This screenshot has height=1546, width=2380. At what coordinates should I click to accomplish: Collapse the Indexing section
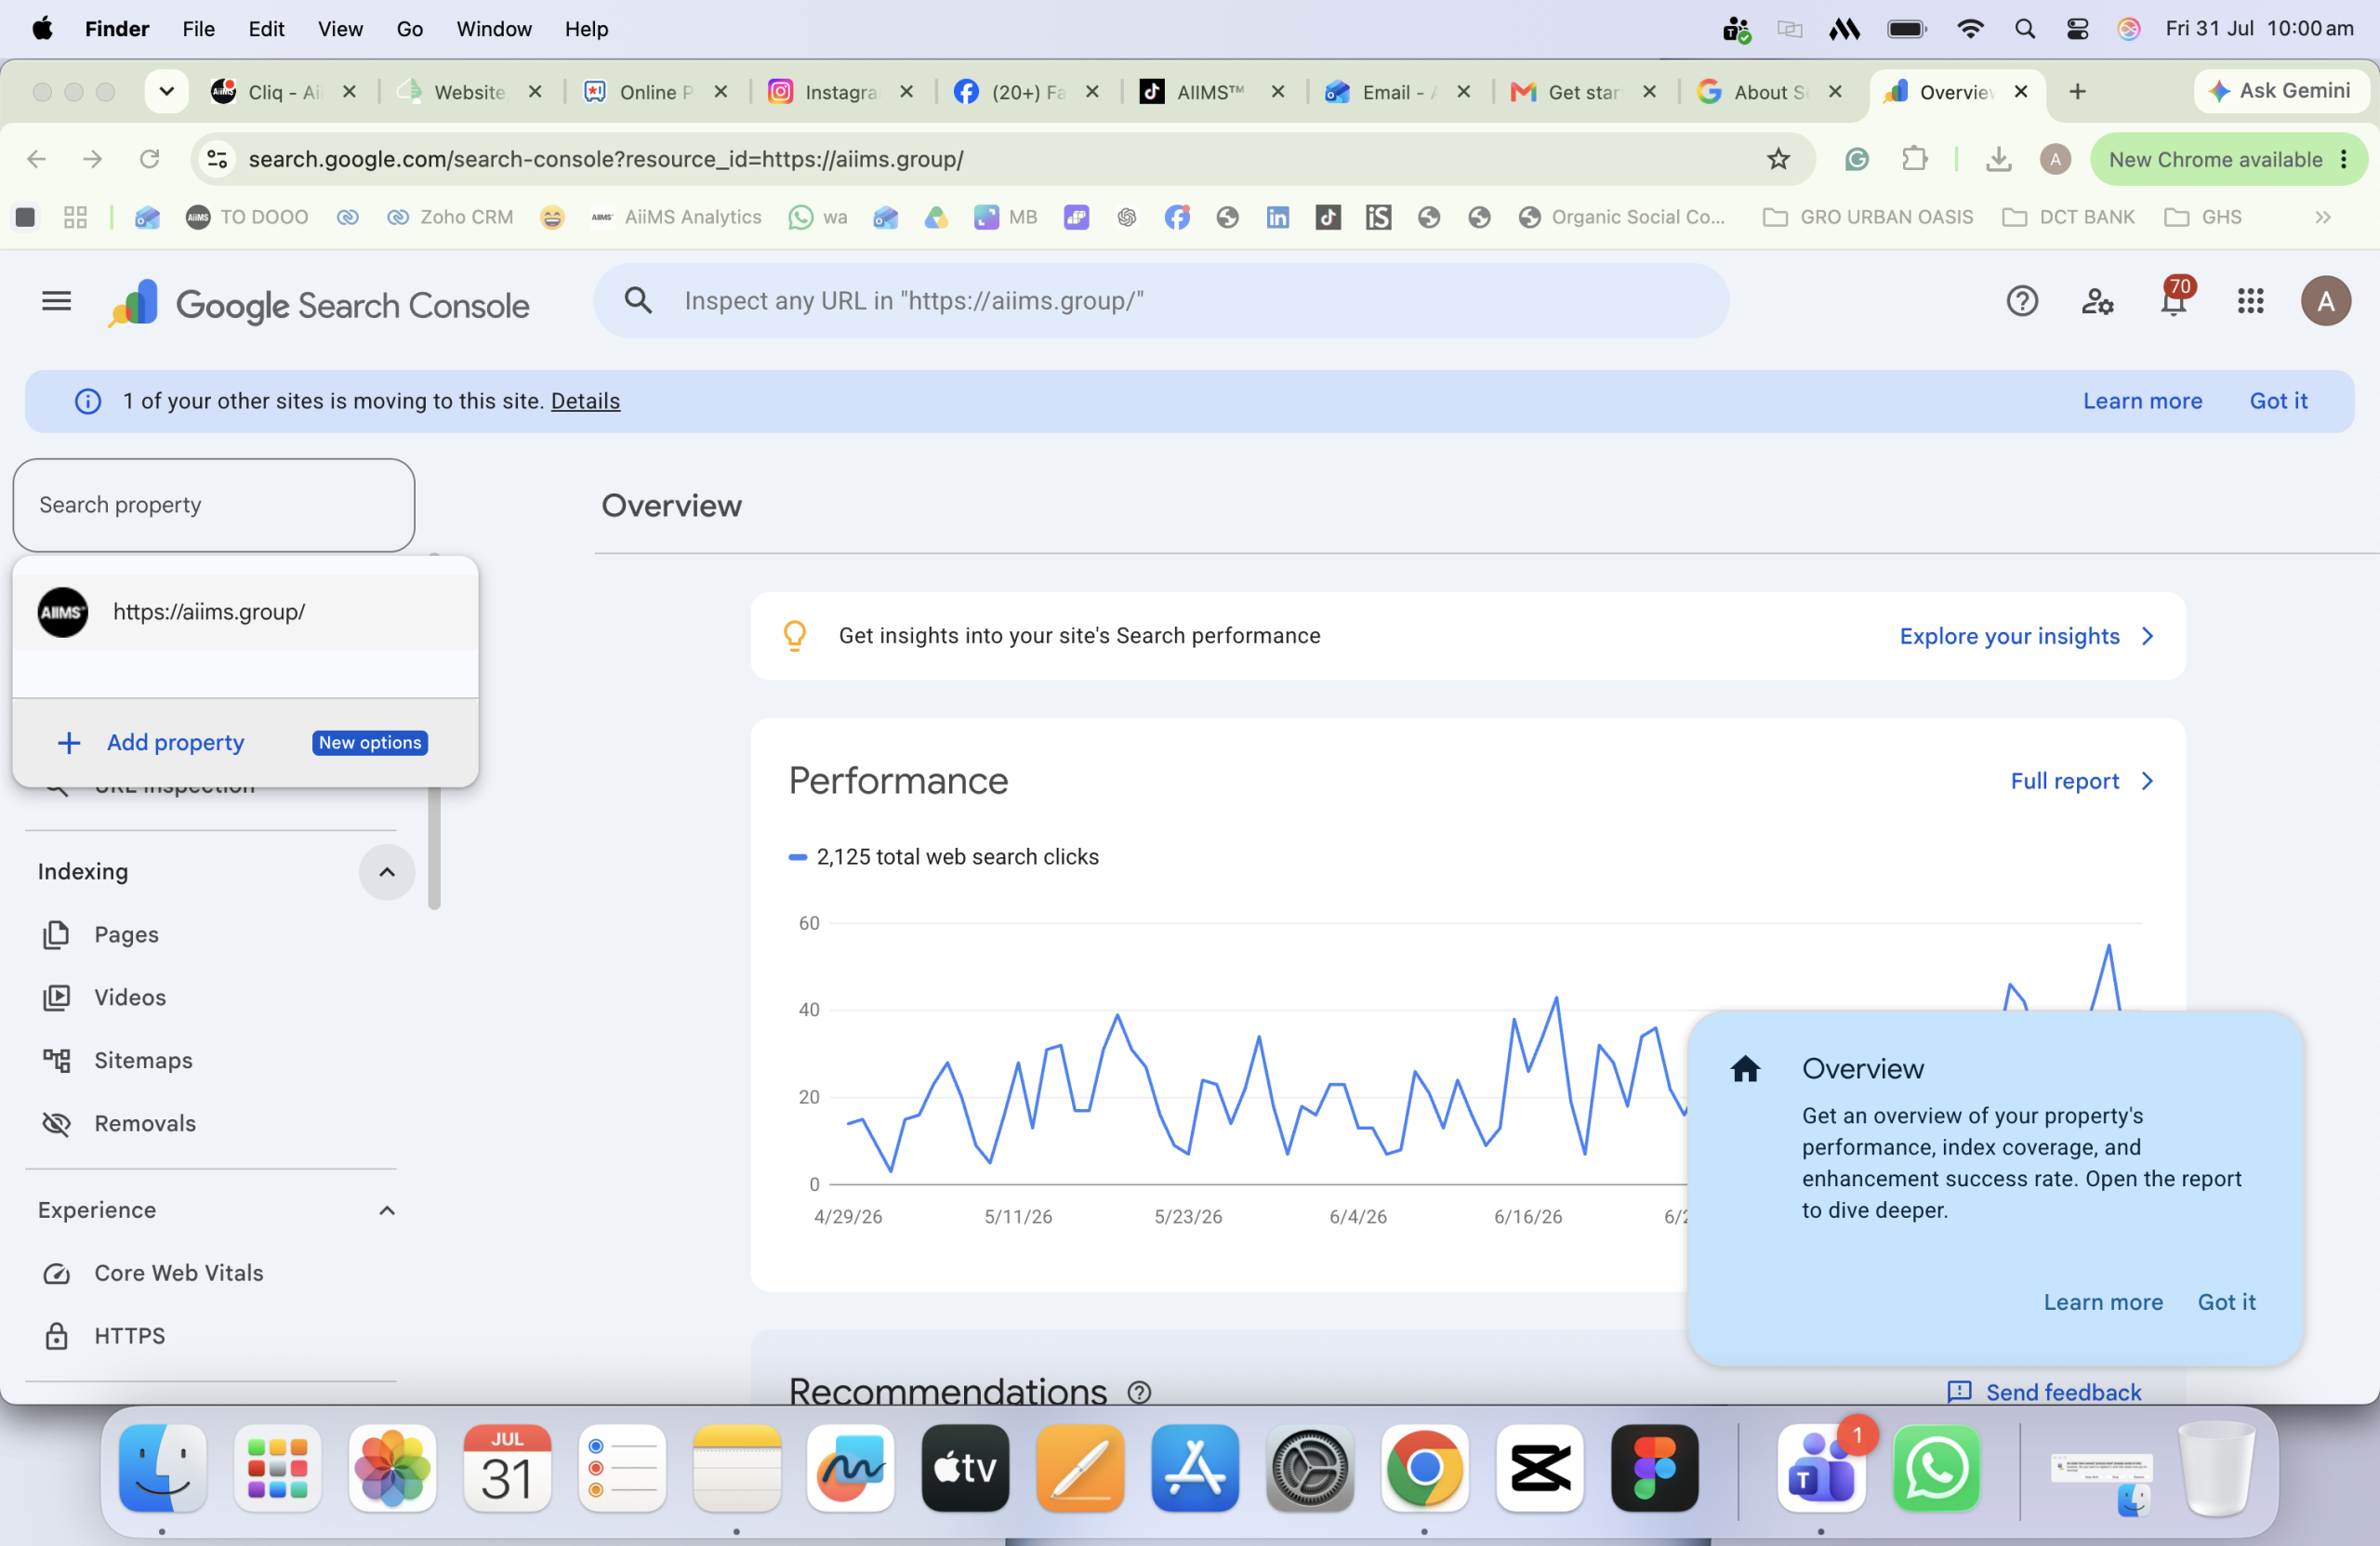coord(387,871)
